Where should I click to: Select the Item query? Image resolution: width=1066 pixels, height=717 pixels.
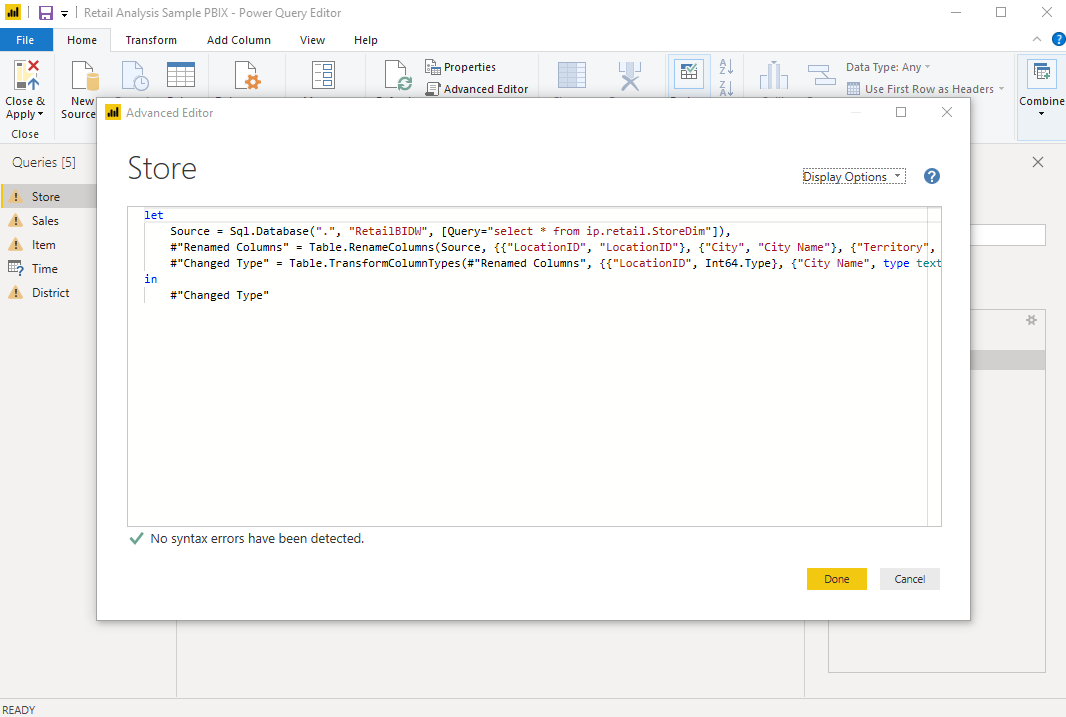tap(48, 245)
